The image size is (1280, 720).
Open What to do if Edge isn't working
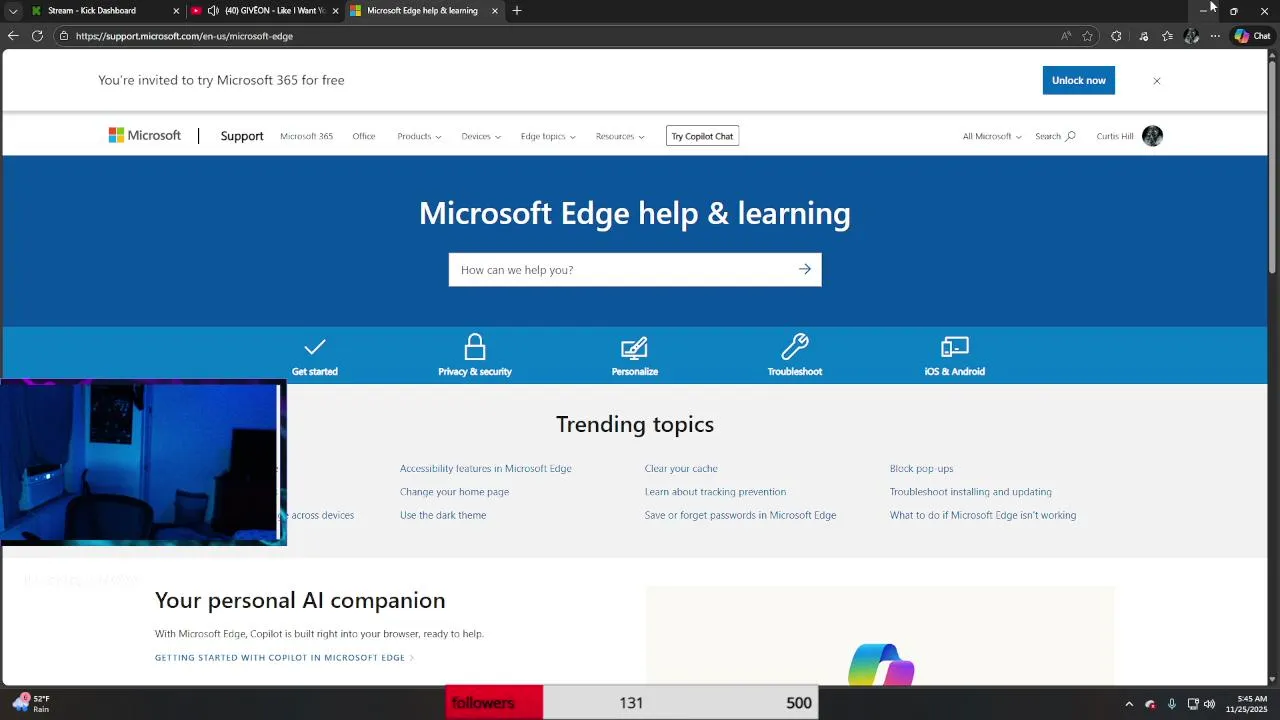click(983, 515)
